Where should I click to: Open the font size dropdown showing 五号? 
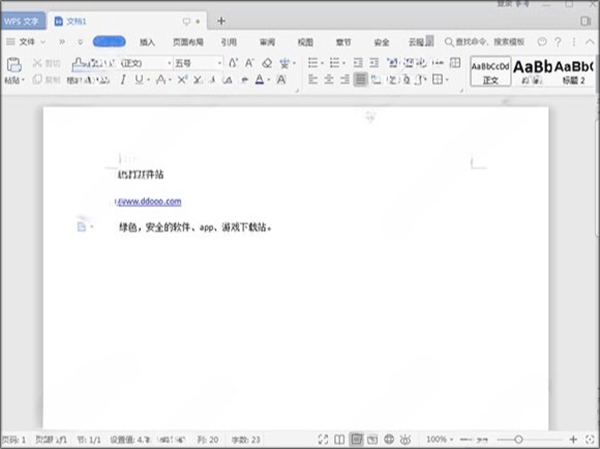click(196, 63)
